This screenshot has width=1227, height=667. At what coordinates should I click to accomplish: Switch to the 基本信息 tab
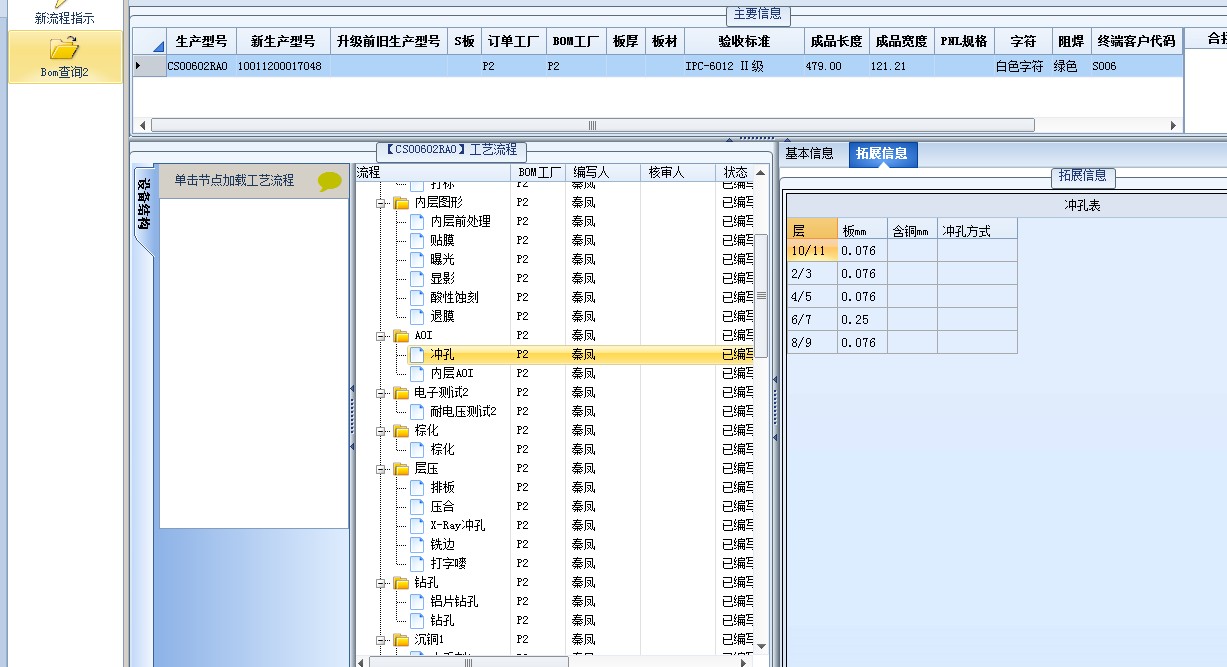pyautogui.click(x=809, y=154)
